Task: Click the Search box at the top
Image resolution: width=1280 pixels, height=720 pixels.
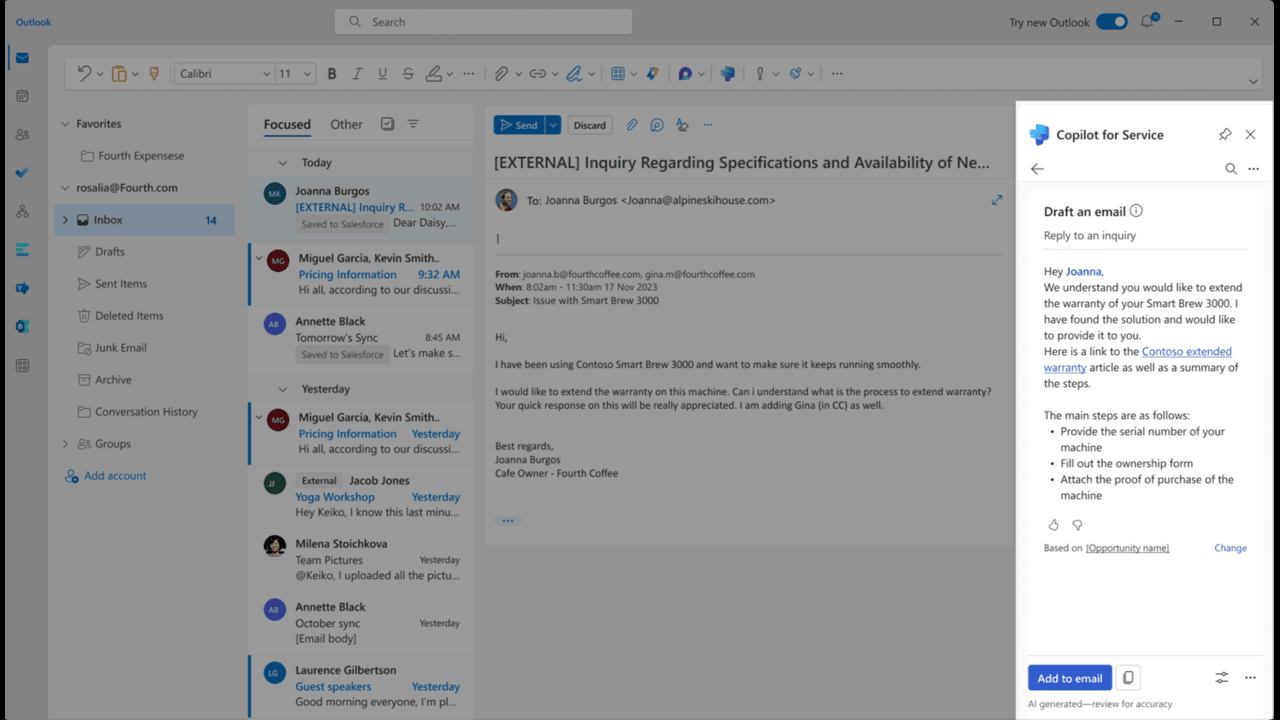Action: tap(483, 22)
